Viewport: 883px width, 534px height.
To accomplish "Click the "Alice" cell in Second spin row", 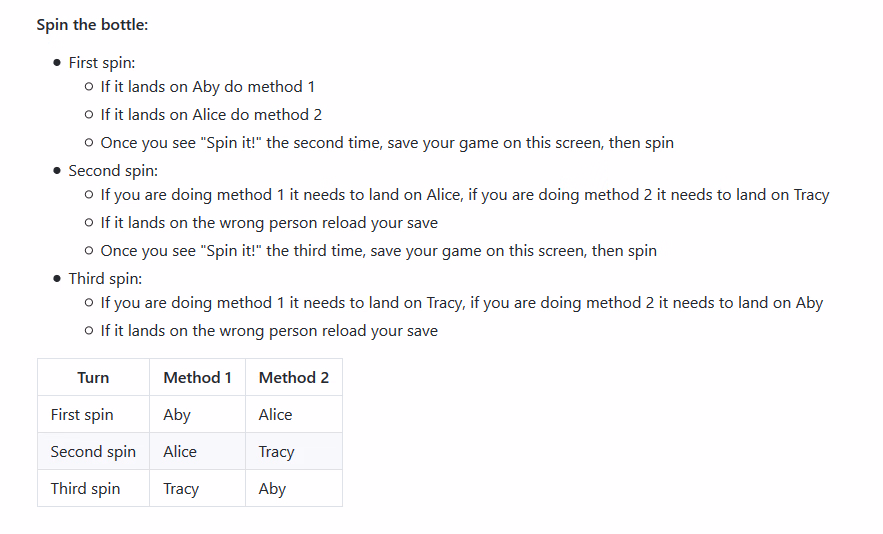I will click(198, 452).
